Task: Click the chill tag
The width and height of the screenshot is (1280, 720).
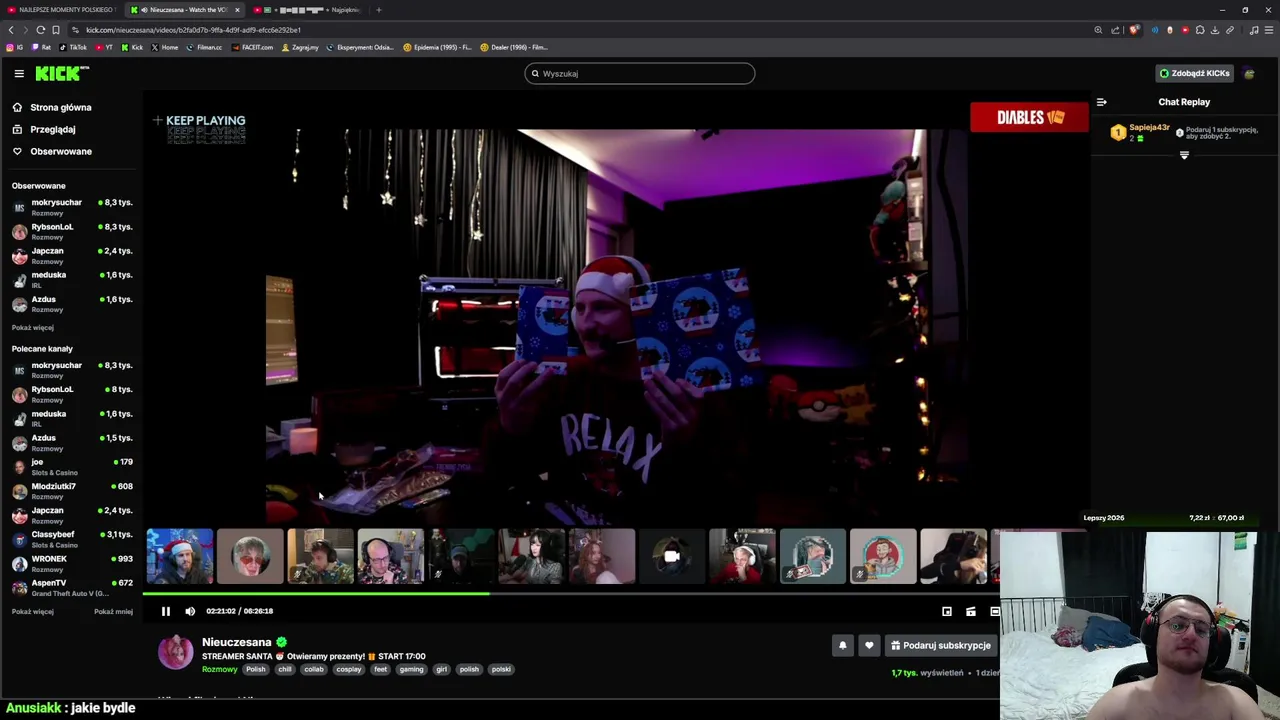Action: [x=285, y=669]
